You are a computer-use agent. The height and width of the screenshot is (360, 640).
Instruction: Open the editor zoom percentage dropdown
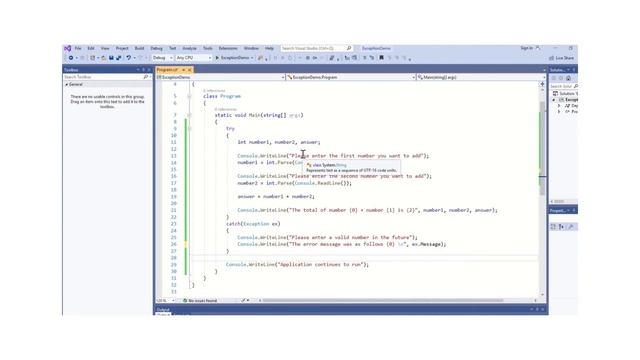(x=165, y=300)
